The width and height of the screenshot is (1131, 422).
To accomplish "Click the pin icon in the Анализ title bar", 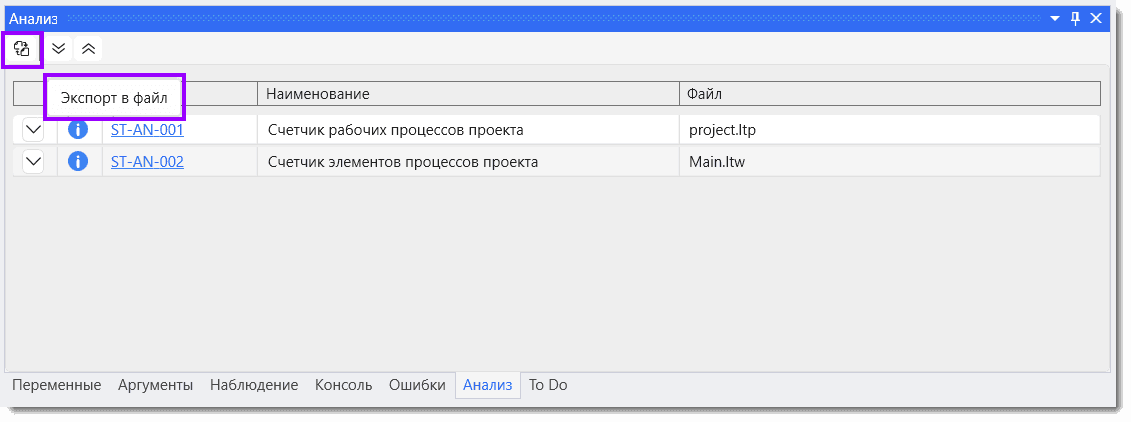I will pos(1075,18).
